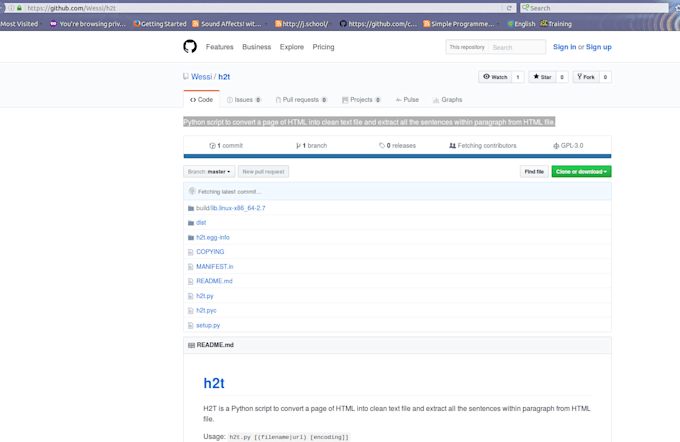Open the Sign up link
This screenshot has height=442, width=680.
pos(598,47)
